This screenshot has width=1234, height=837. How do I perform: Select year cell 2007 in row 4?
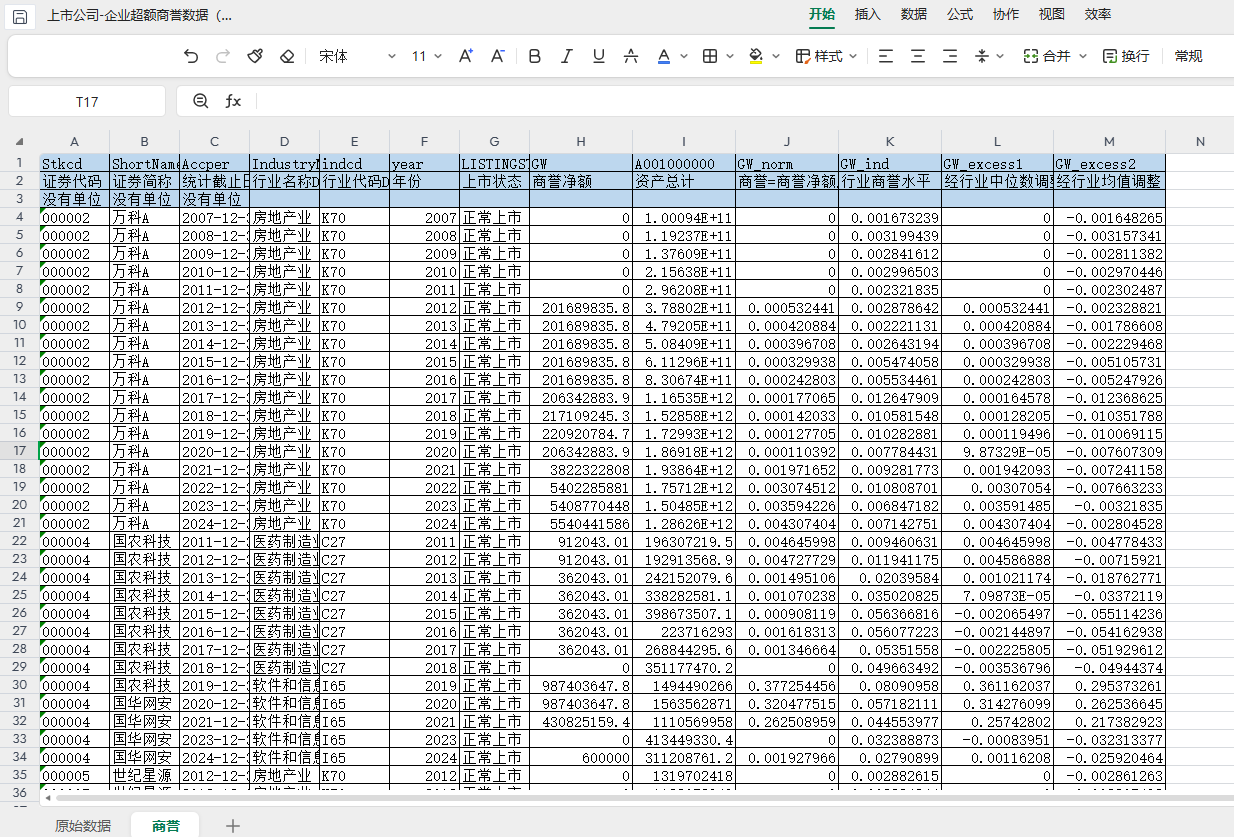424,217
